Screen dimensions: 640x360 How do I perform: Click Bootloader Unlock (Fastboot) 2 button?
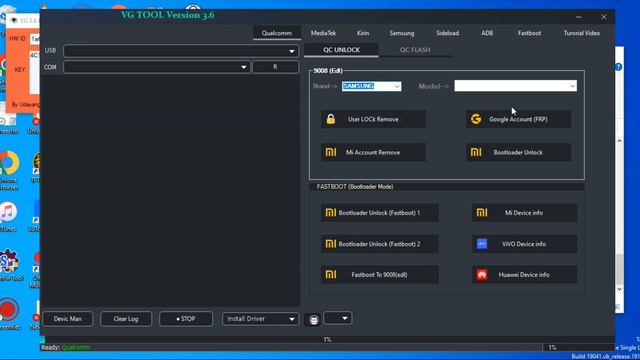click(380, 244)
